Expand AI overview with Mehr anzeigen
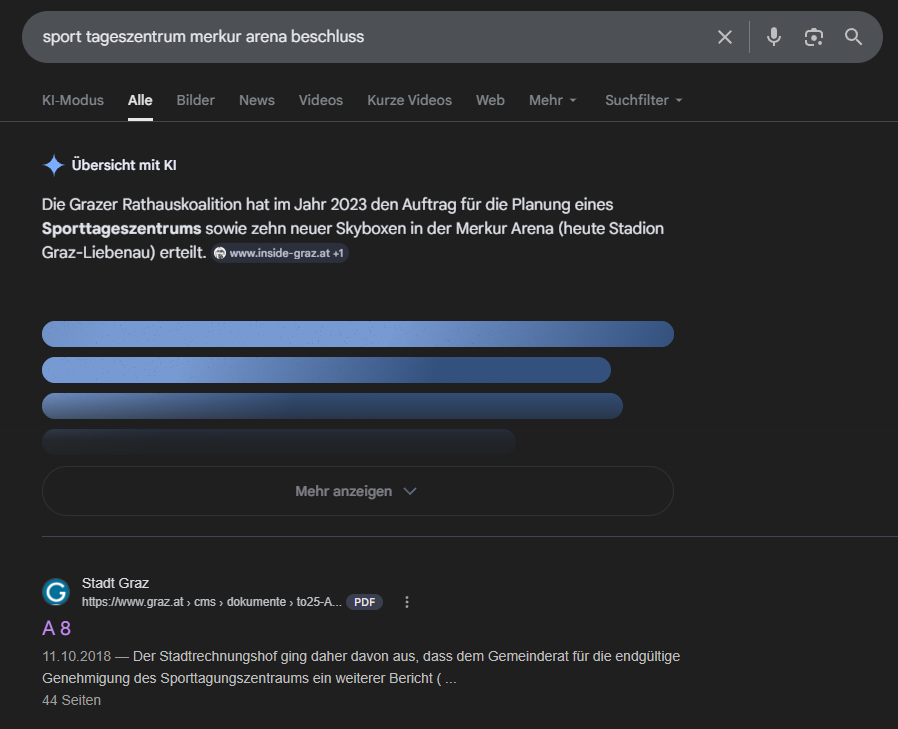Image resolution: width=898 pixels, height=729 pixels. pos(357,491)
